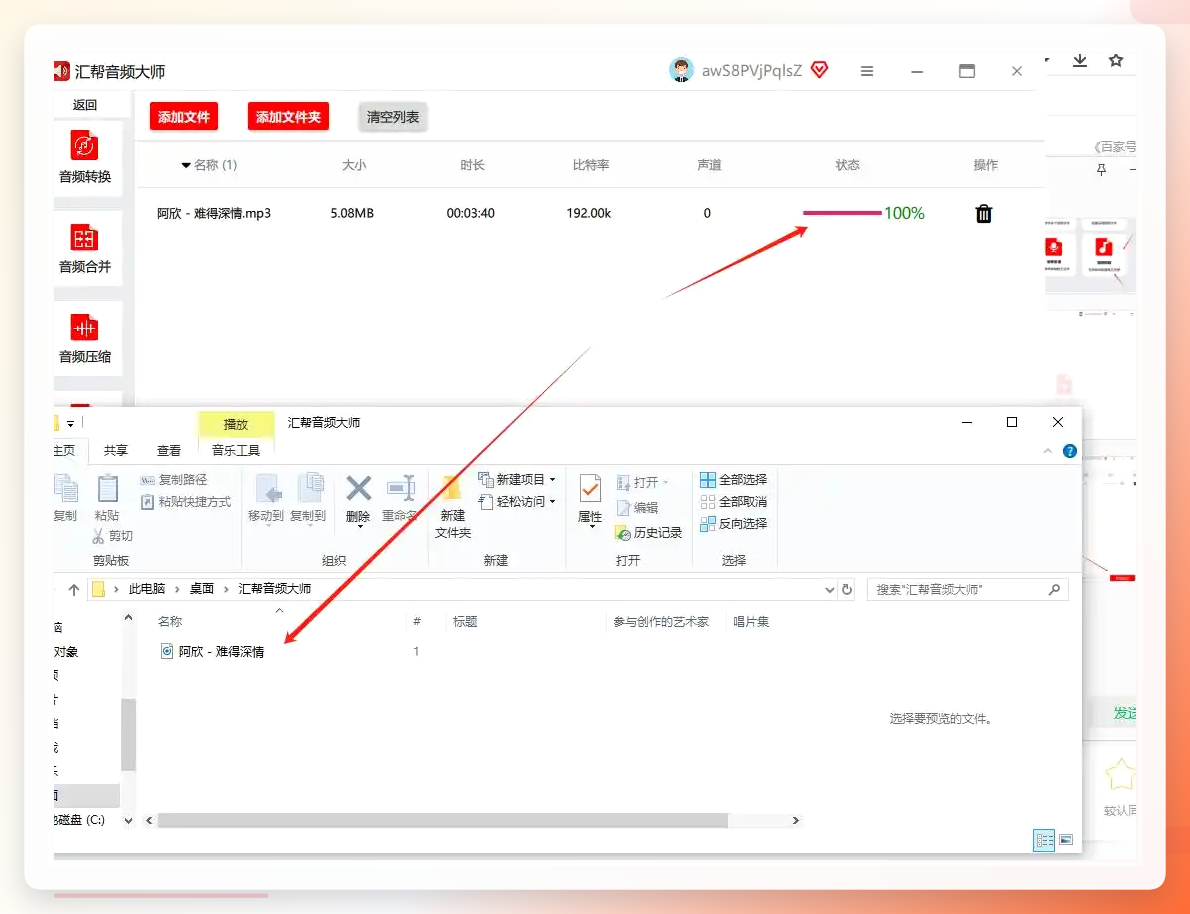Click 历史记录 history in the ribbon
Viewport: 1190px width, 914px height.
pos(649,533)
